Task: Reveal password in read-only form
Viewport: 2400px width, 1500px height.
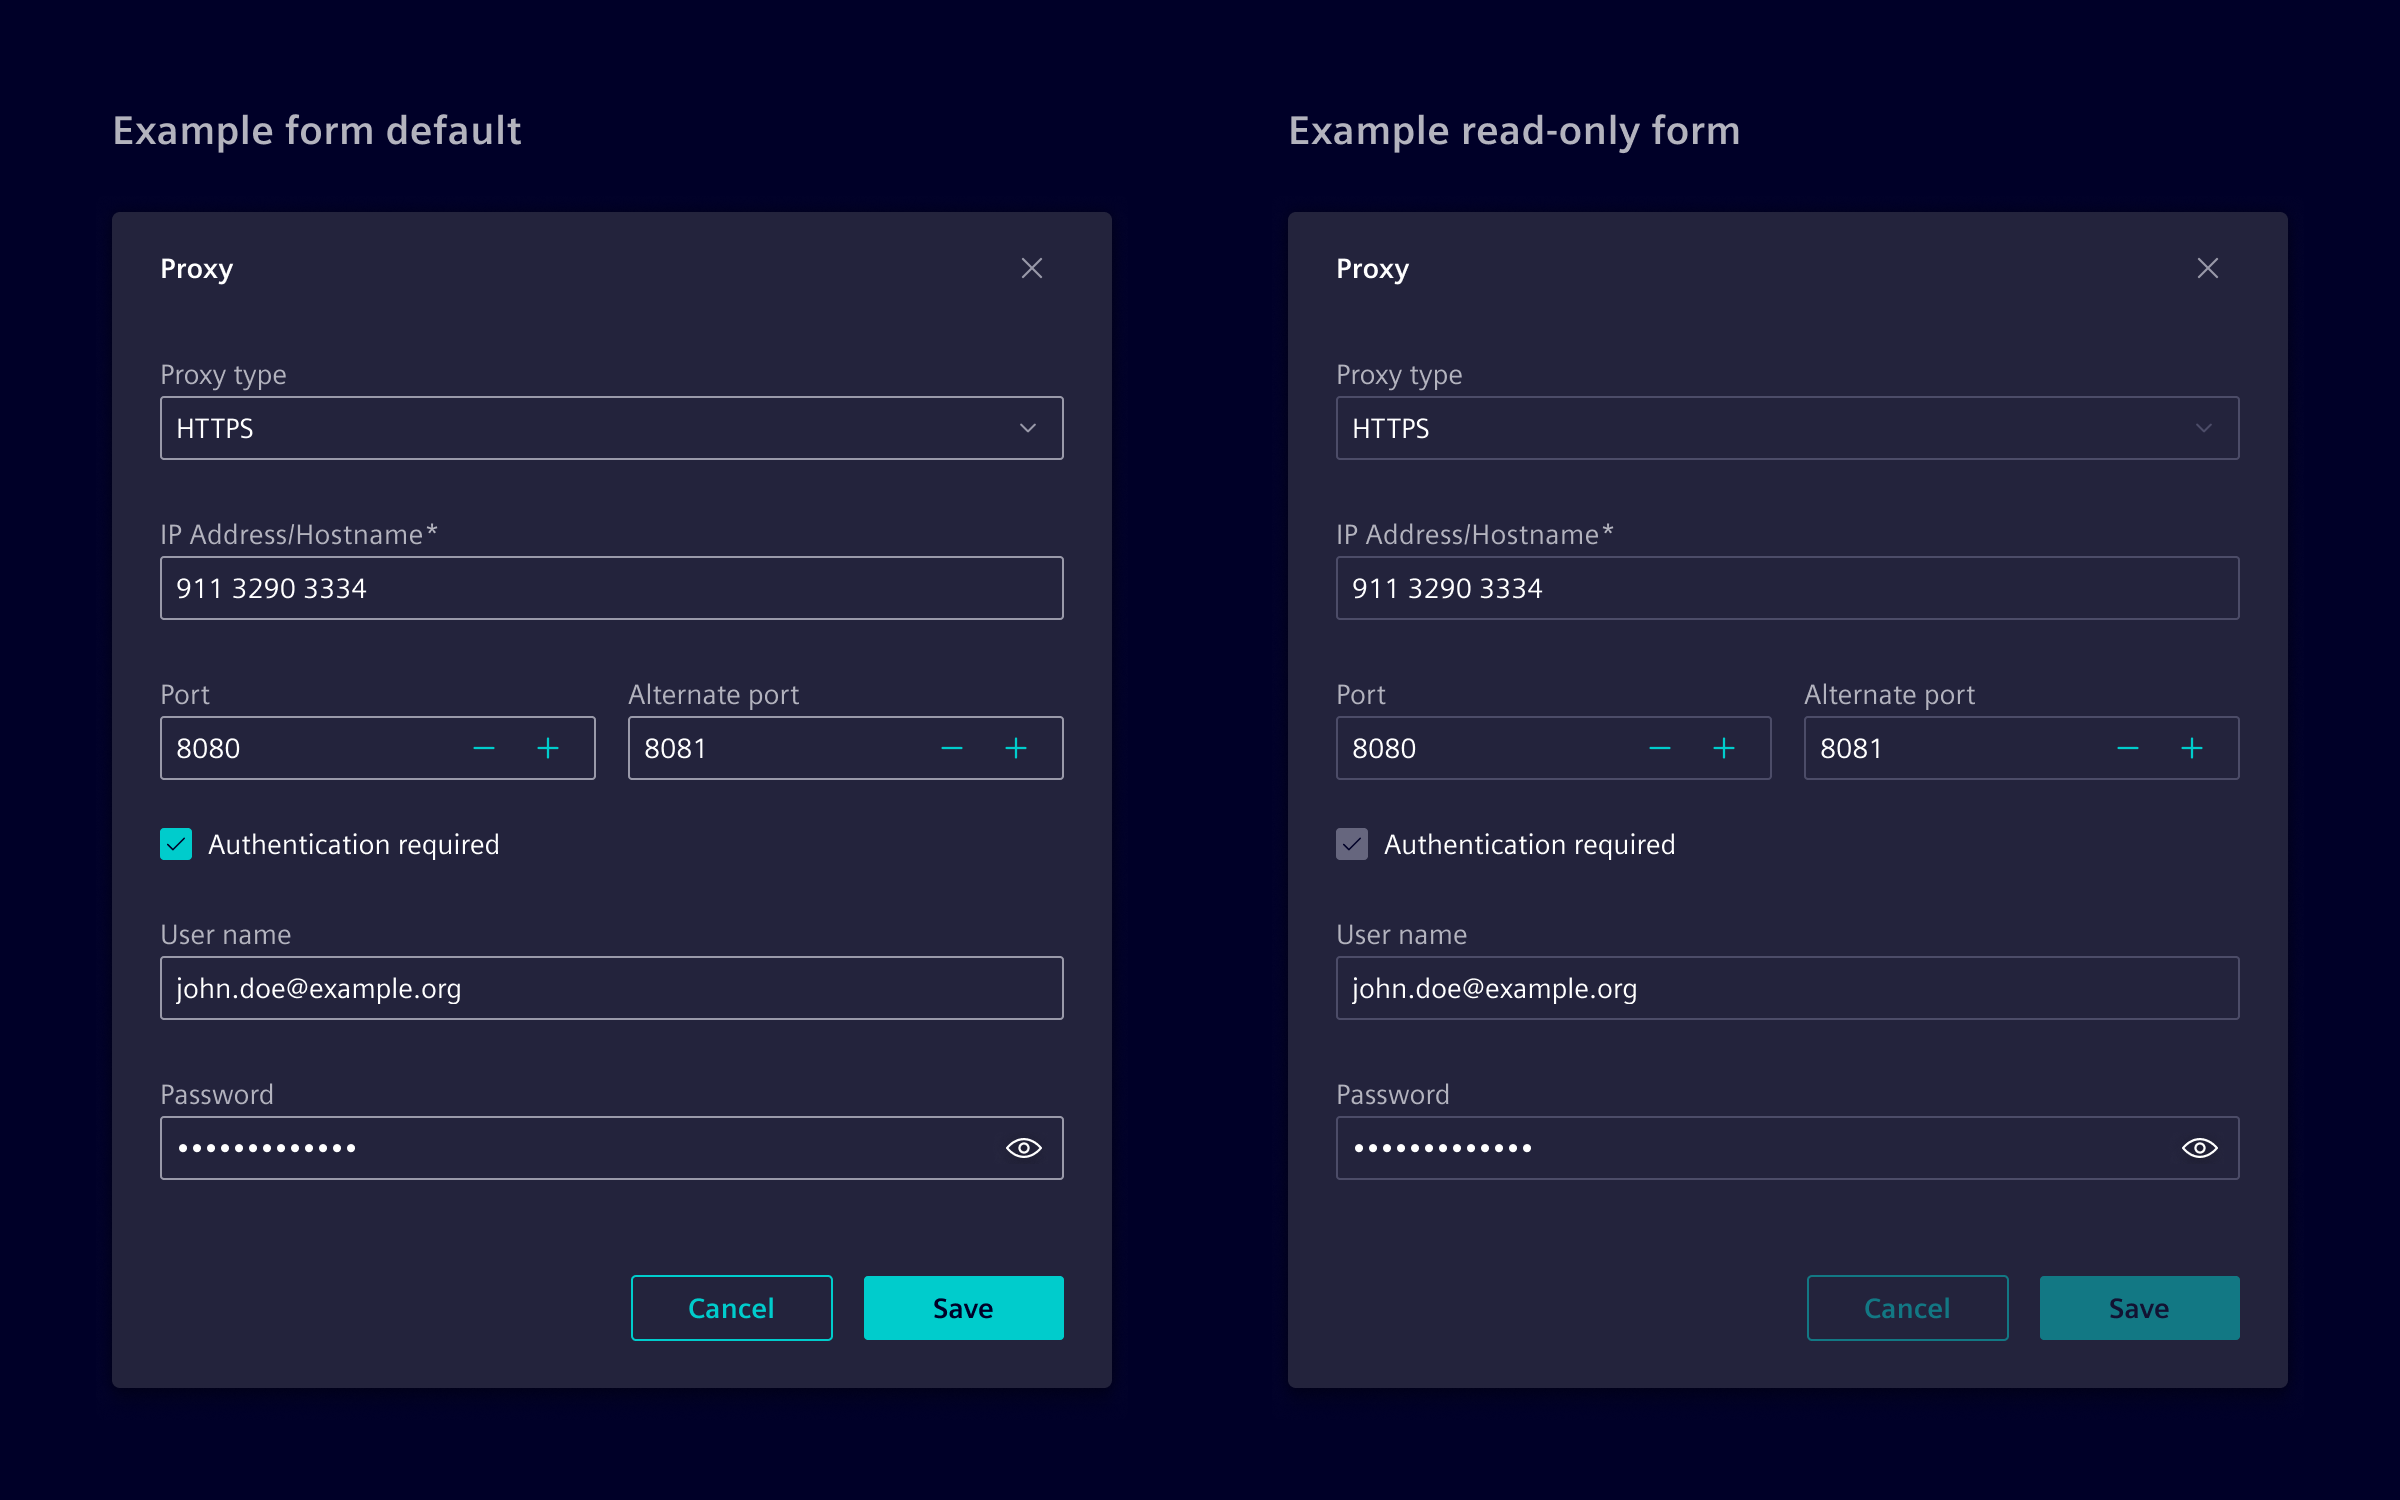Action: click(x=2199, y=1148)
